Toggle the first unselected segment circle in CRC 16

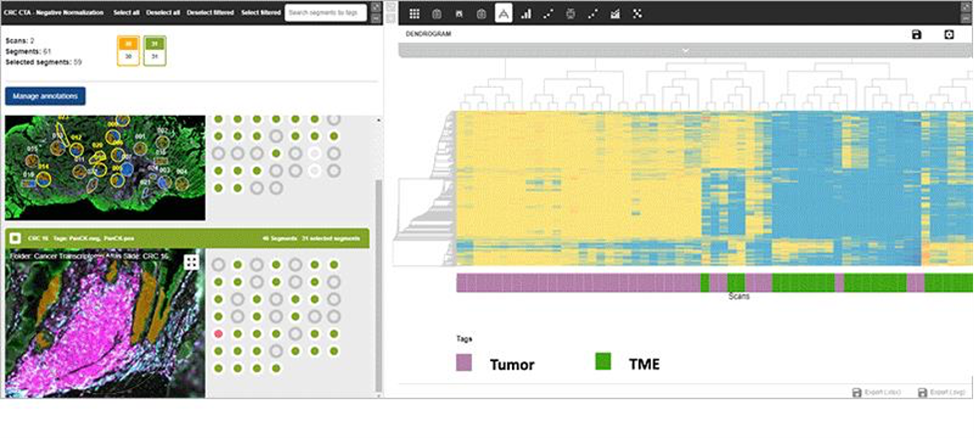tap(218, 265)
